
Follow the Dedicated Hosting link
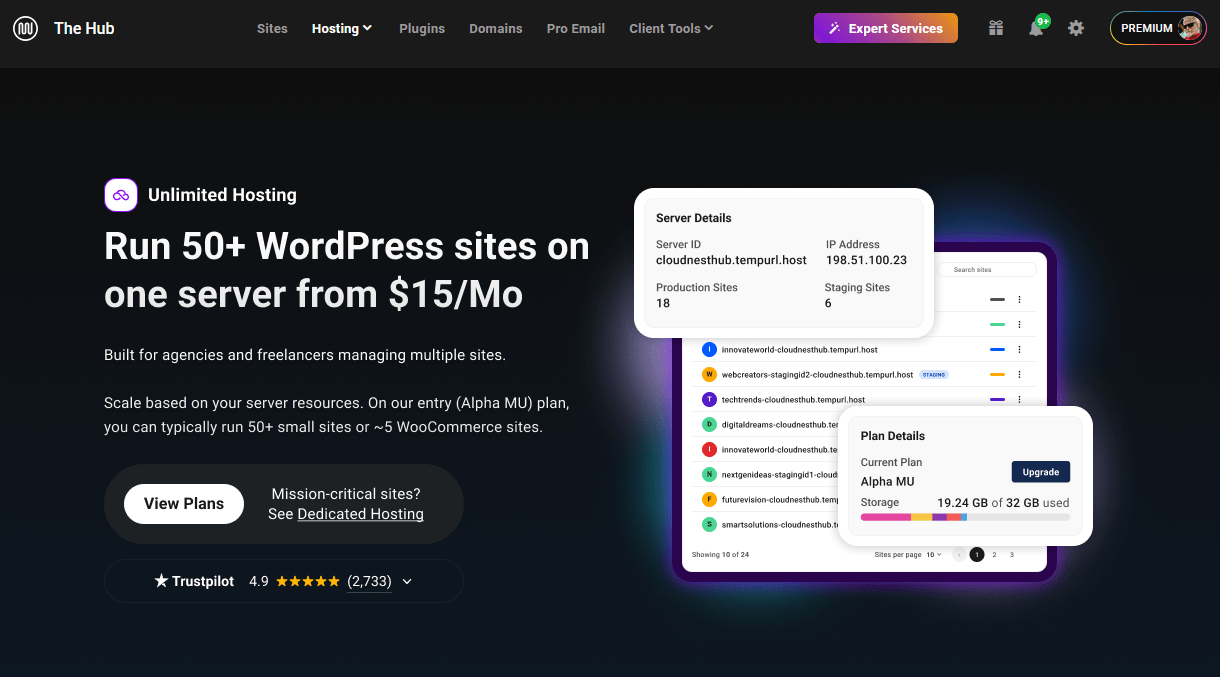[x=361, y=514]
